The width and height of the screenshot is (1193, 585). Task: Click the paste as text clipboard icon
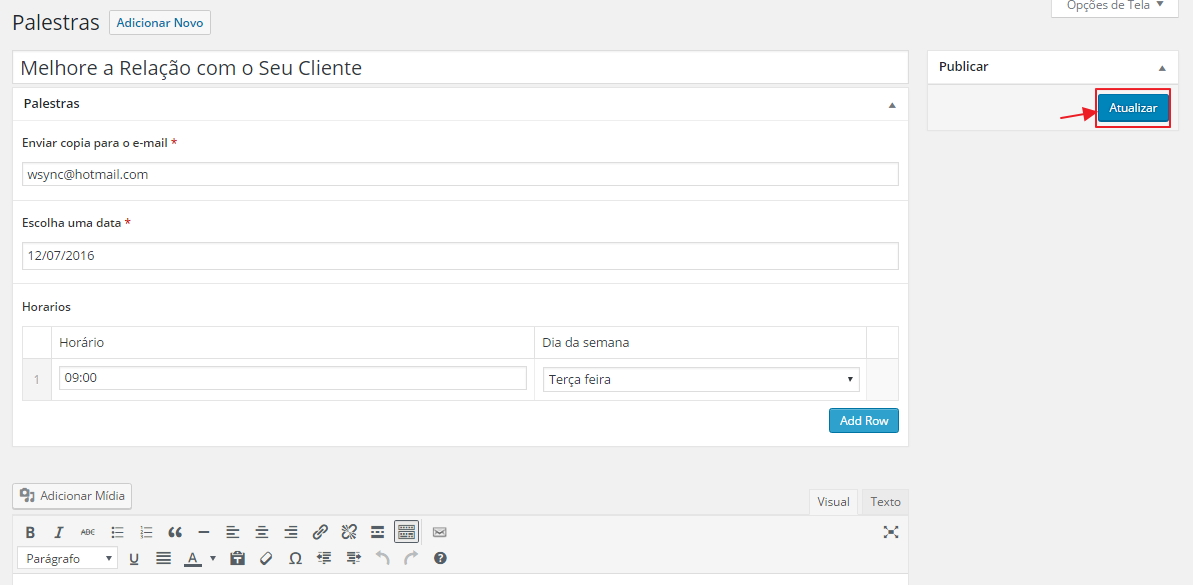pos(237,558)
